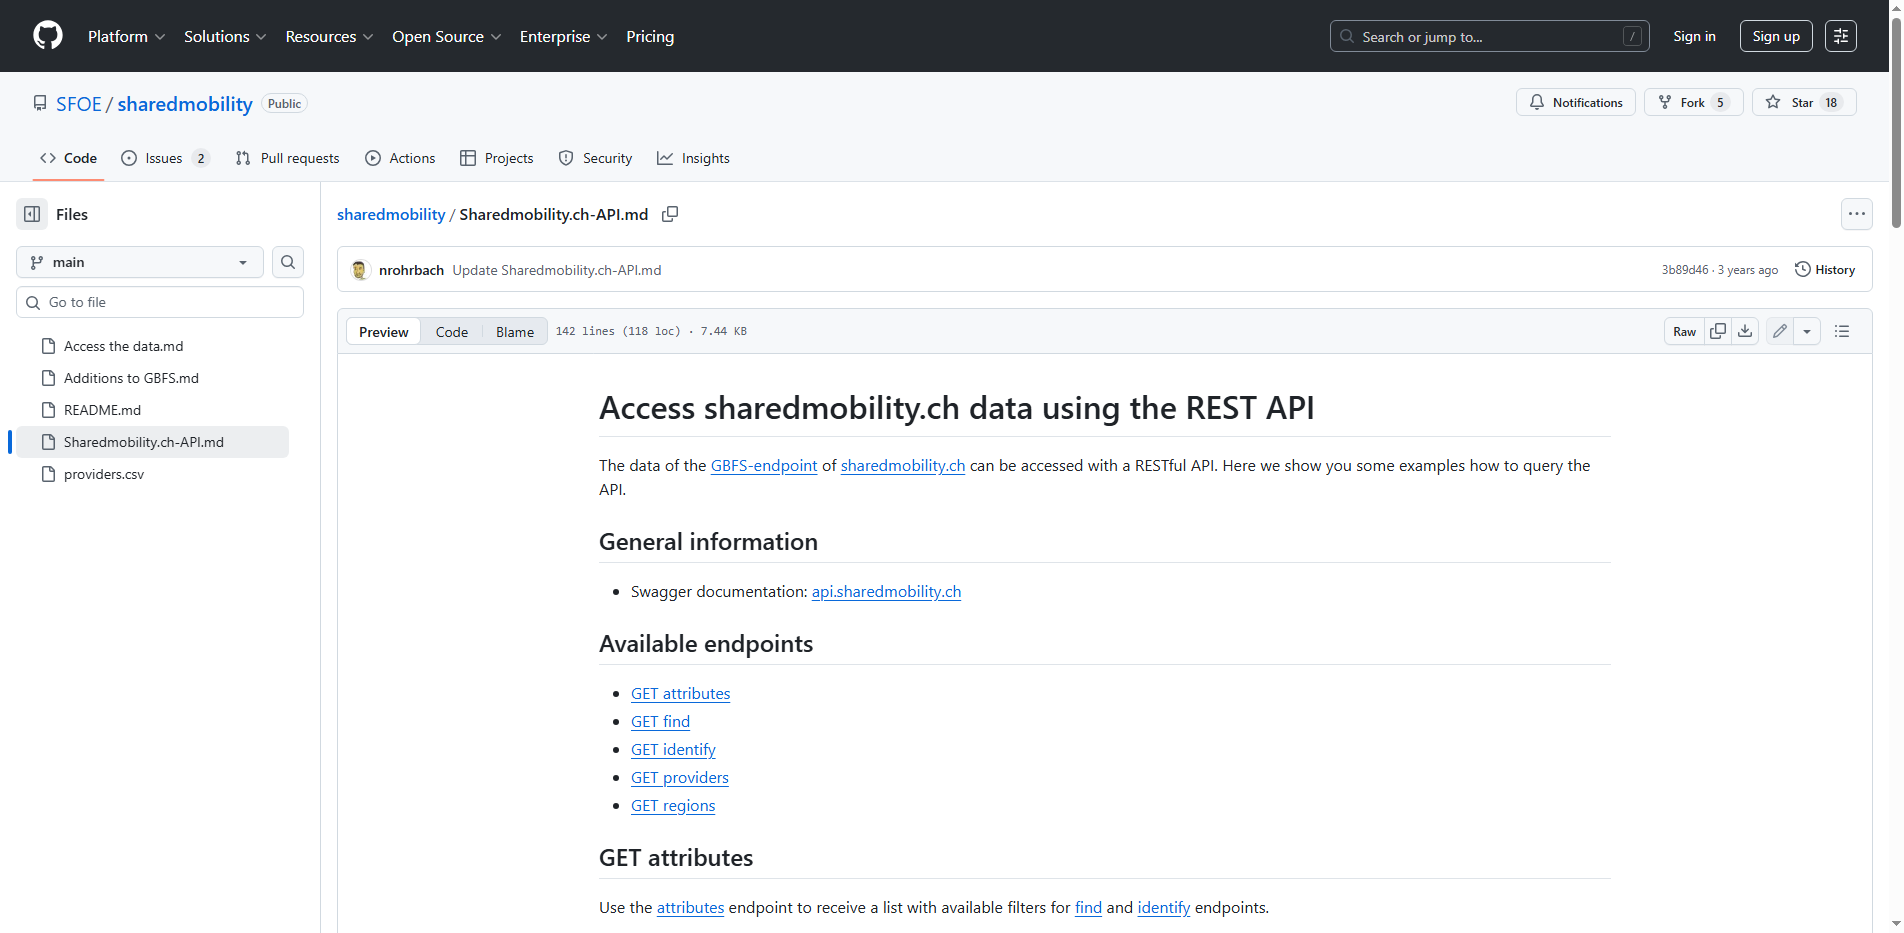
Task: Follow the GET providers link
Action: coord(679,777)
